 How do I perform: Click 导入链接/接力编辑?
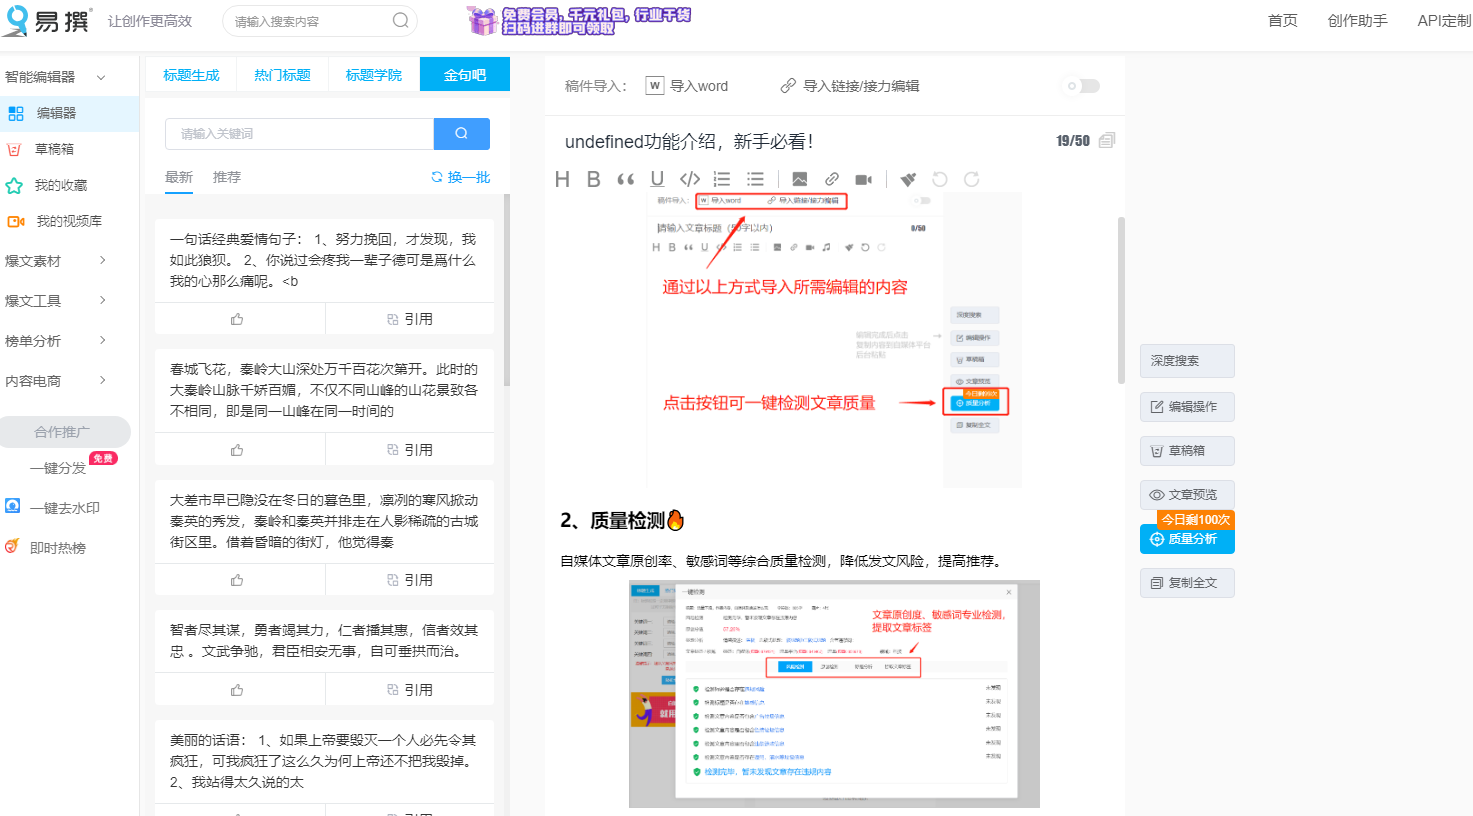pyautogui.click(x=850, y=86)
